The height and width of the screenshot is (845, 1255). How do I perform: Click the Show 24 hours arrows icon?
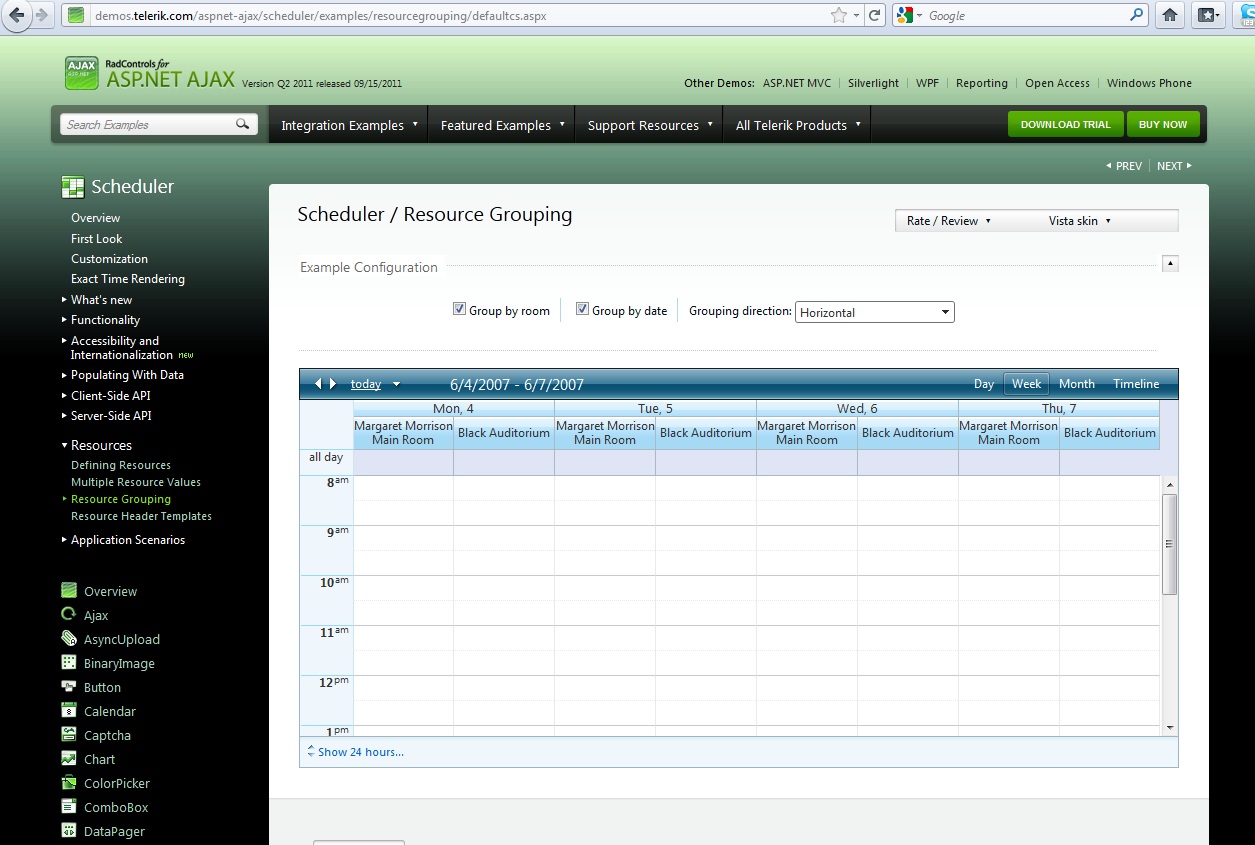point(310,751)
